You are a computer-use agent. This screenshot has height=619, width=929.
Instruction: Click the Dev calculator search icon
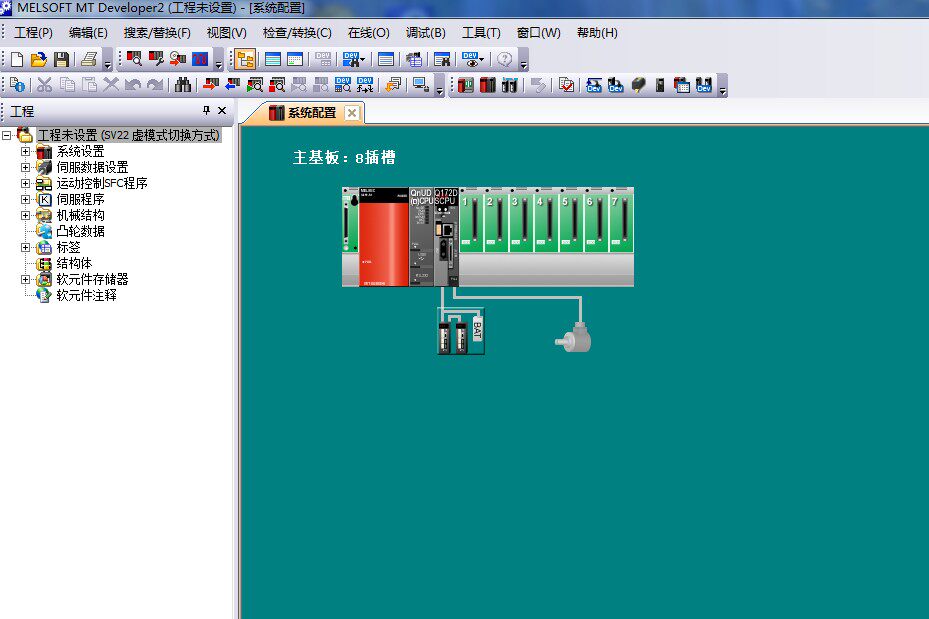pos(342,85)
